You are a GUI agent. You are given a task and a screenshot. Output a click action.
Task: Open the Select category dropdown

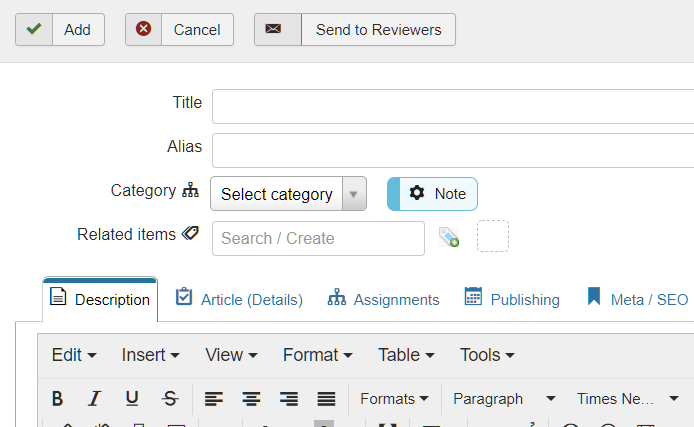pyautogui.click(x=288, y=194)
